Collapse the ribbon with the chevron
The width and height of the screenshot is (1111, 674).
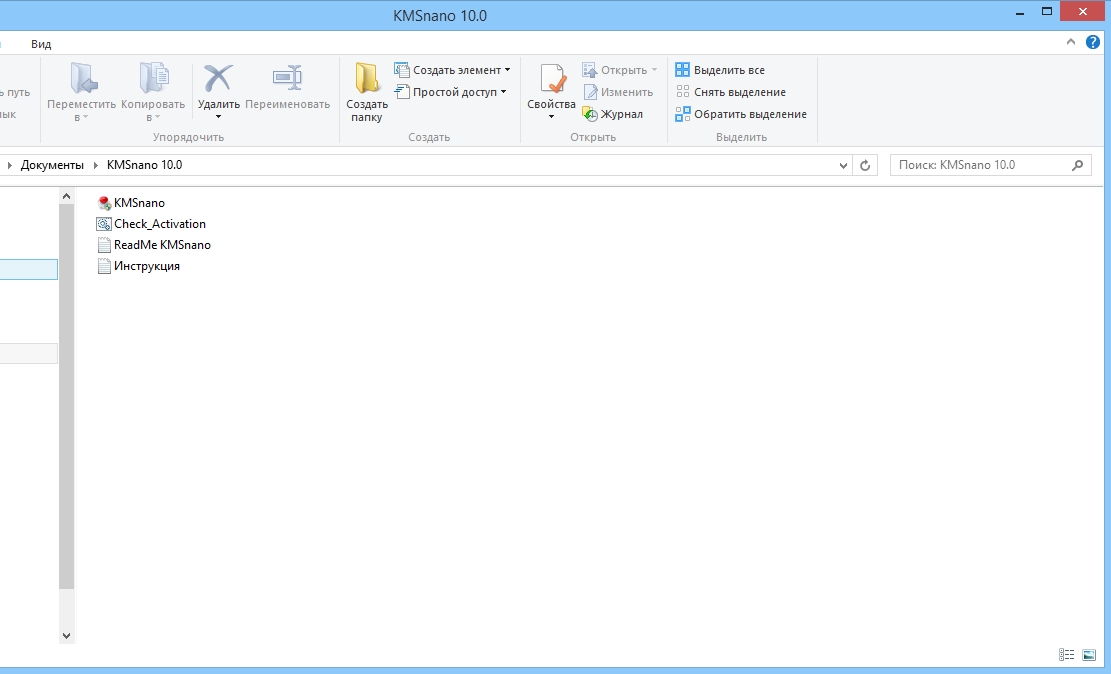point(1071,43)
